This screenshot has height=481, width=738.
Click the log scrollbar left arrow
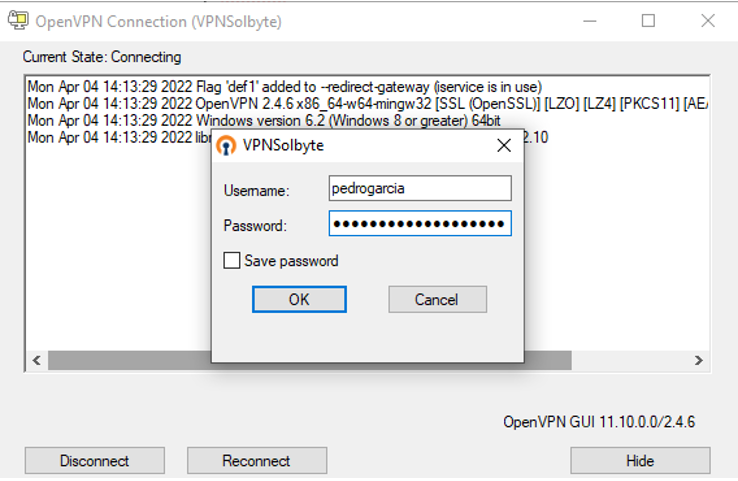click(37, 361)
